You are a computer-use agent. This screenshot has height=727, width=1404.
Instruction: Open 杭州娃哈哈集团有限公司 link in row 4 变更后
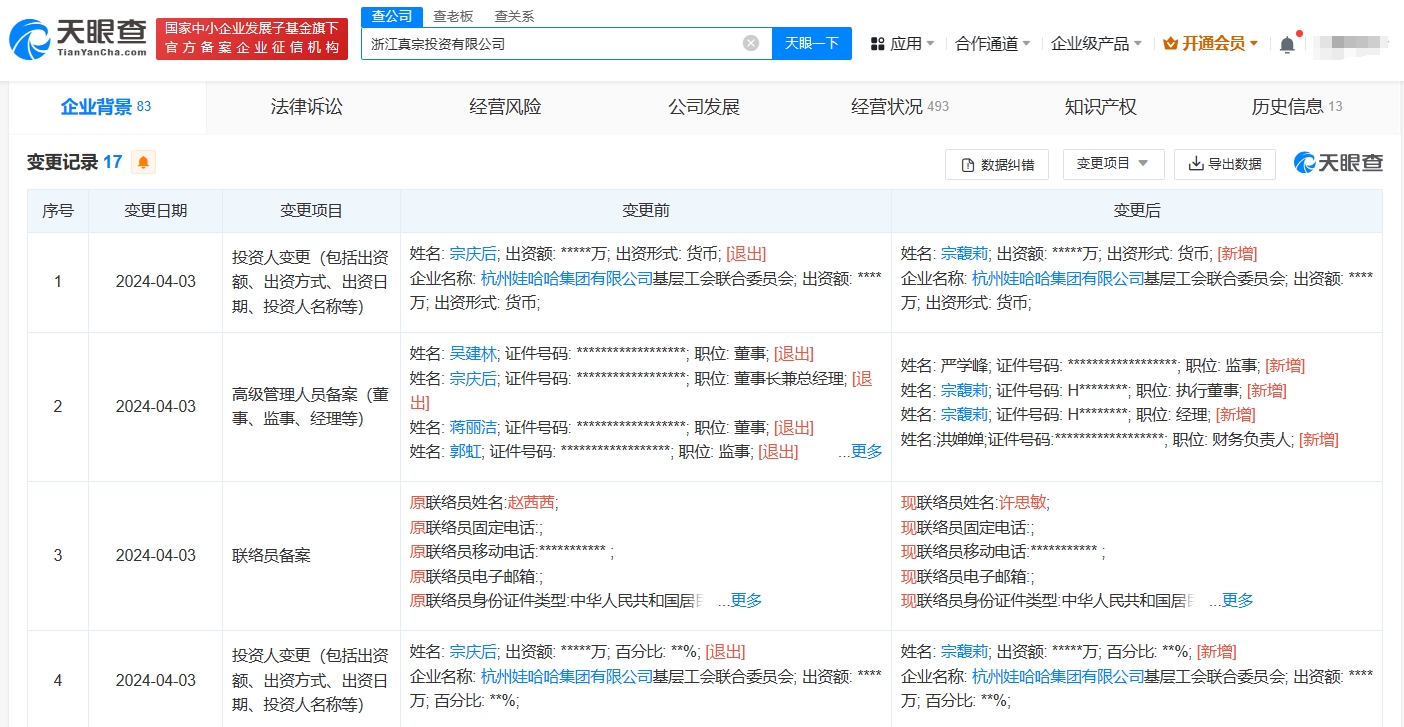(x=1058, y=676)
